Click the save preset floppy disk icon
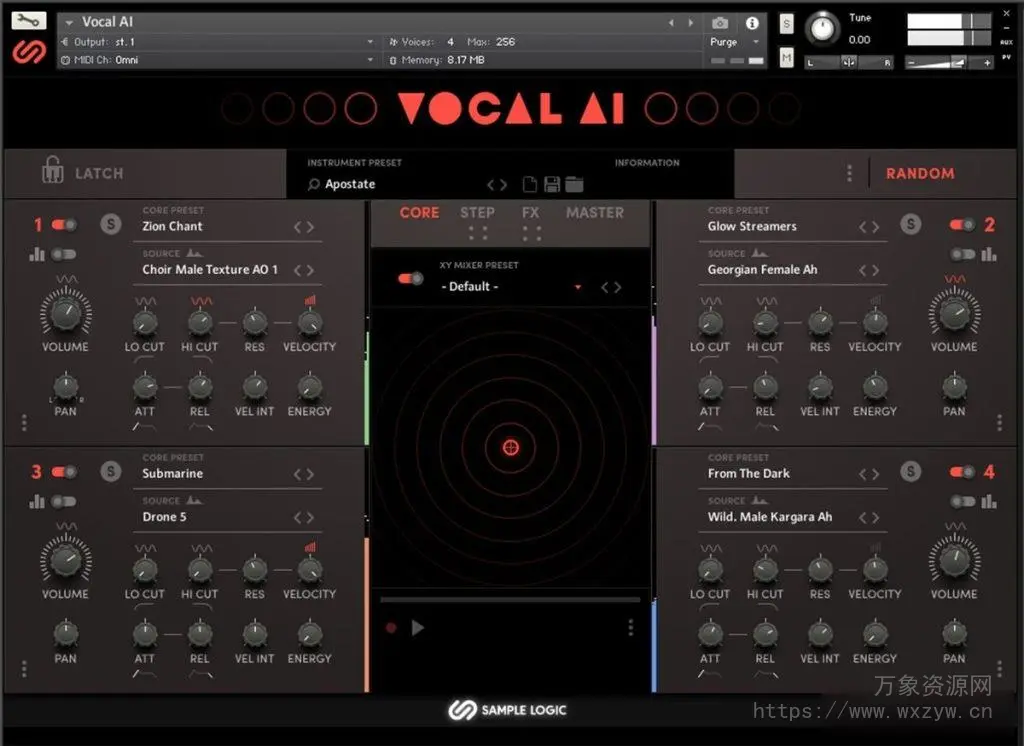Viewport: 1024px width, 746px height. [552, 184]
